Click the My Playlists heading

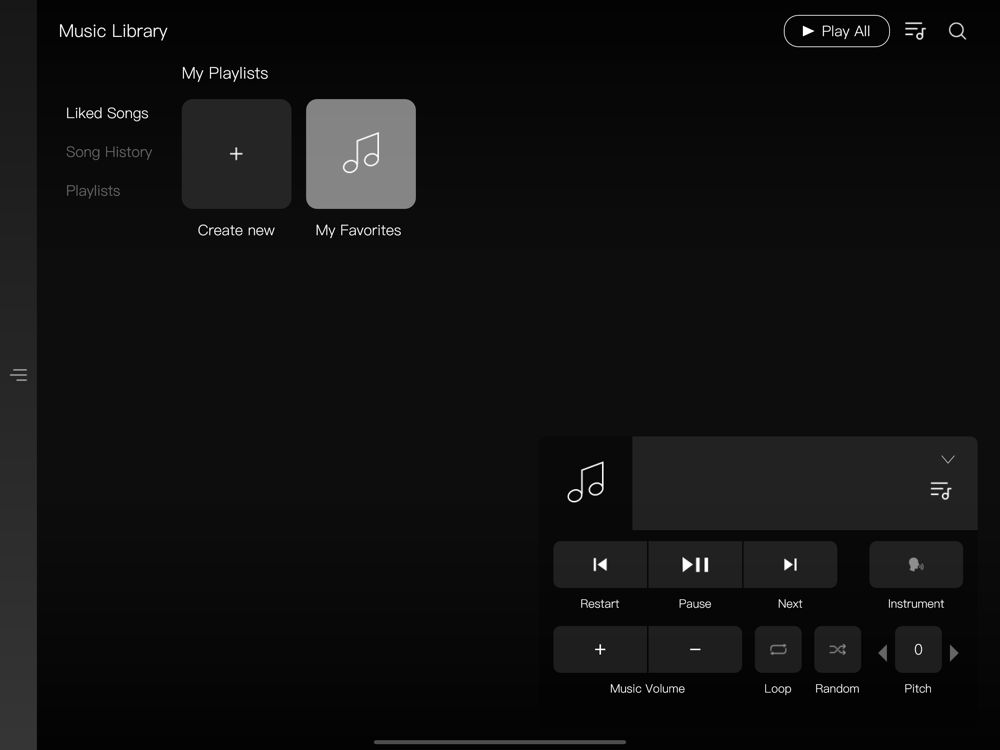click(x=224, y=73)
